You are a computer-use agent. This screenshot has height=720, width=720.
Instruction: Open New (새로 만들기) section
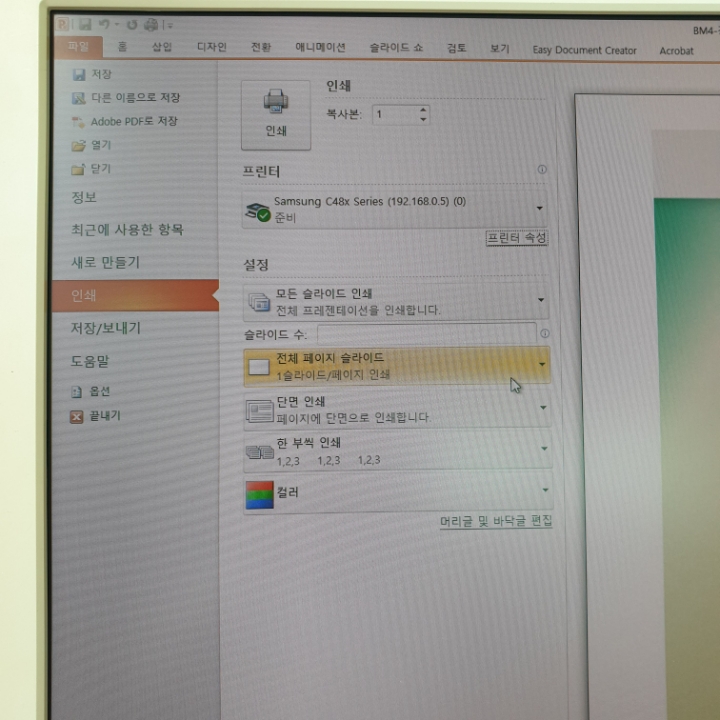click(105, 262)
